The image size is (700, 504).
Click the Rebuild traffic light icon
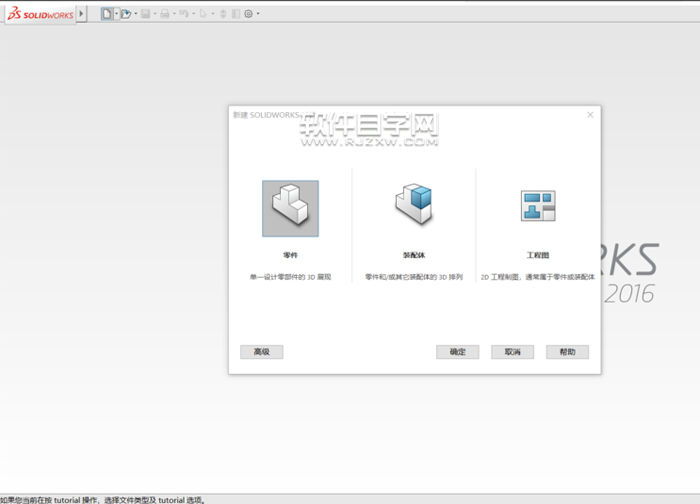coord(223,14)
